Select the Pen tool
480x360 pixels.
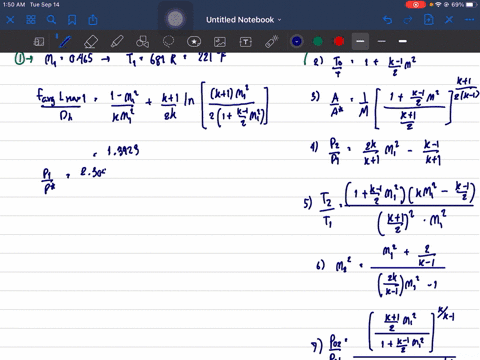[65, 42]
